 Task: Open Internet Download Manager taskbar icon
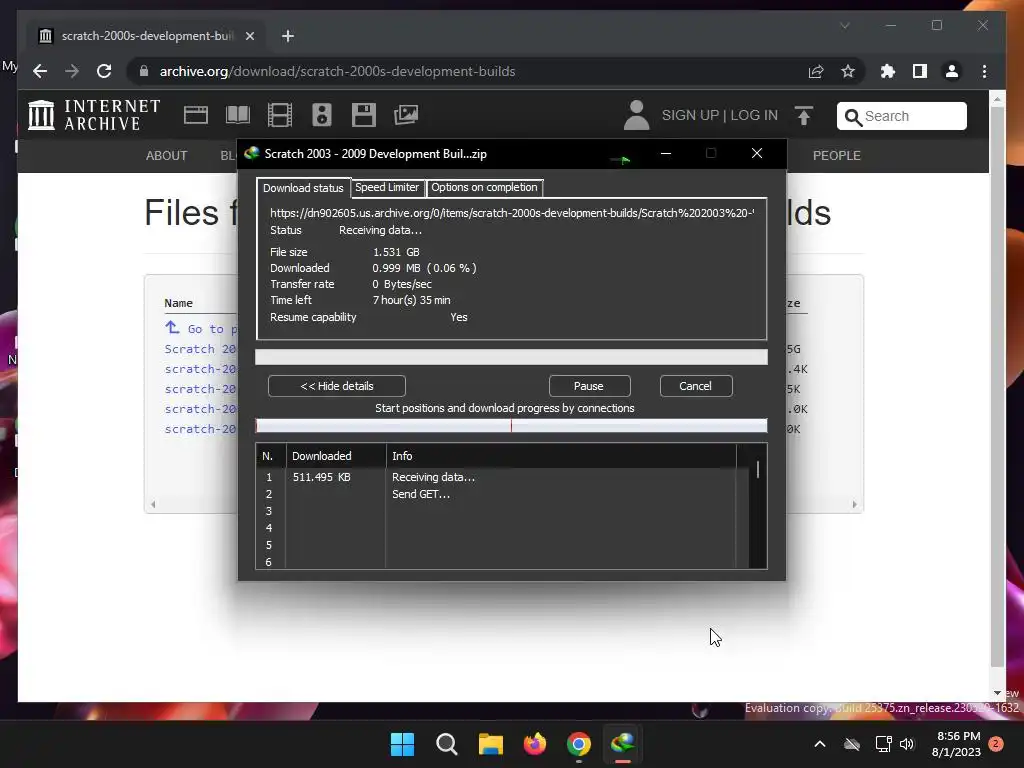click(x=623, y=744)
